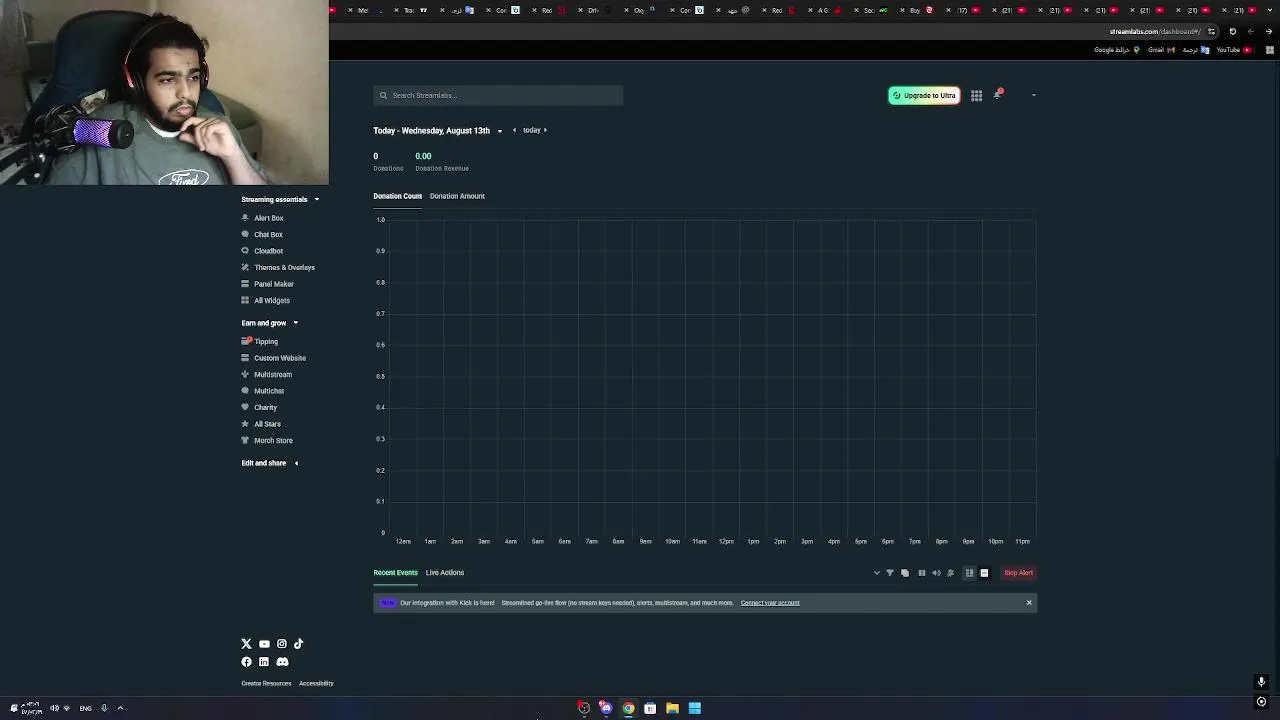Click the Skip Alert button

point(1018,573)
